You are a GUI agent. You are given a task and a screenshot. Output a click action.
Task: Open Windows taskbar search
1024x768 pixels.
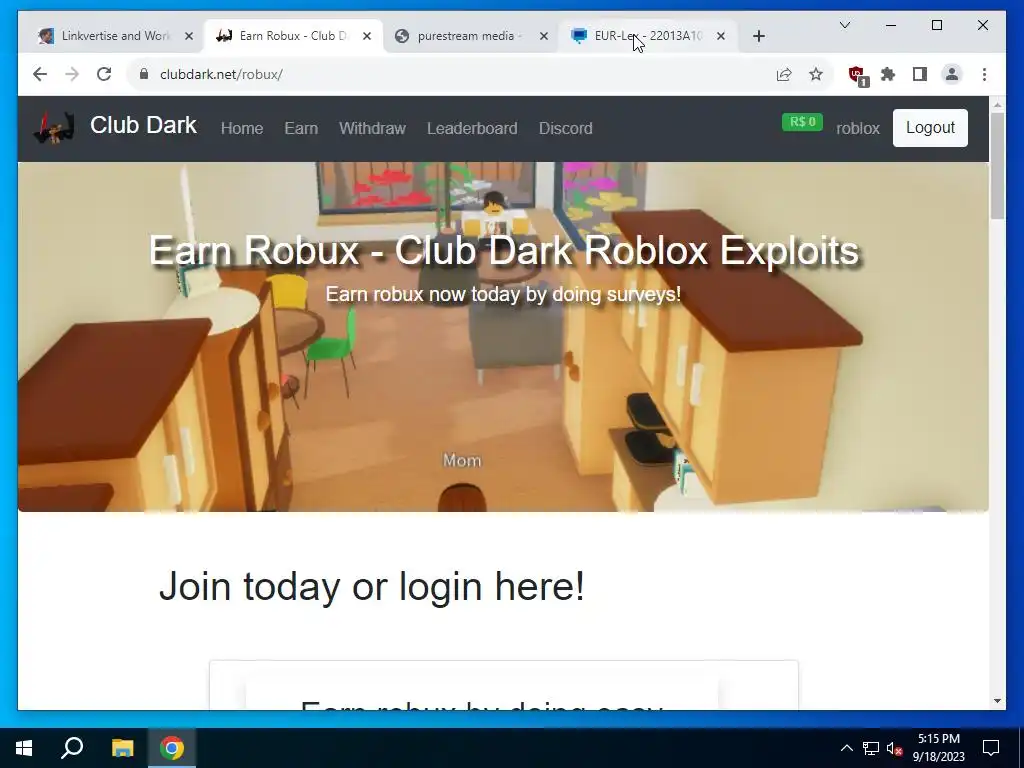click(x=72, y=748)
